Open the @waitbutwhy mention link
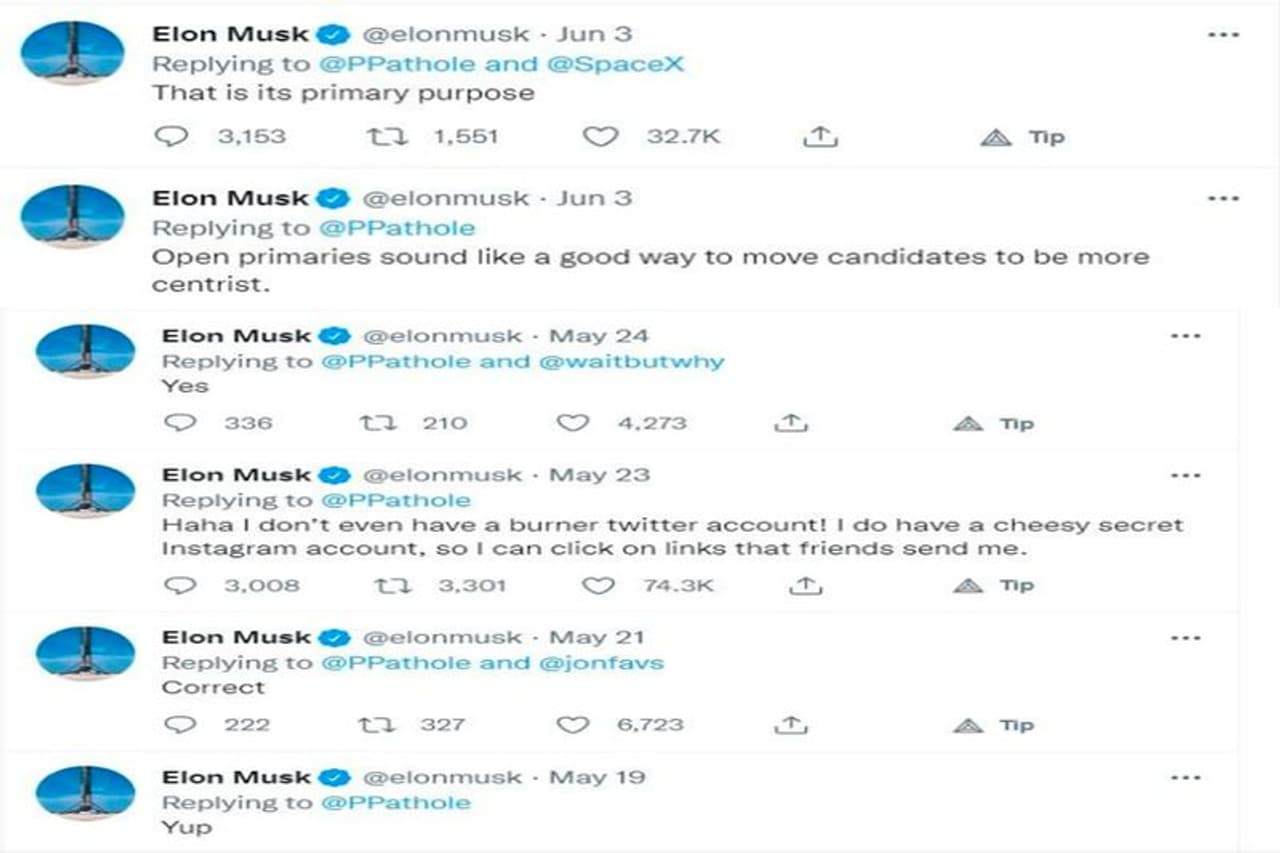This screenshot has width=1280, height=853. point(631,362)
